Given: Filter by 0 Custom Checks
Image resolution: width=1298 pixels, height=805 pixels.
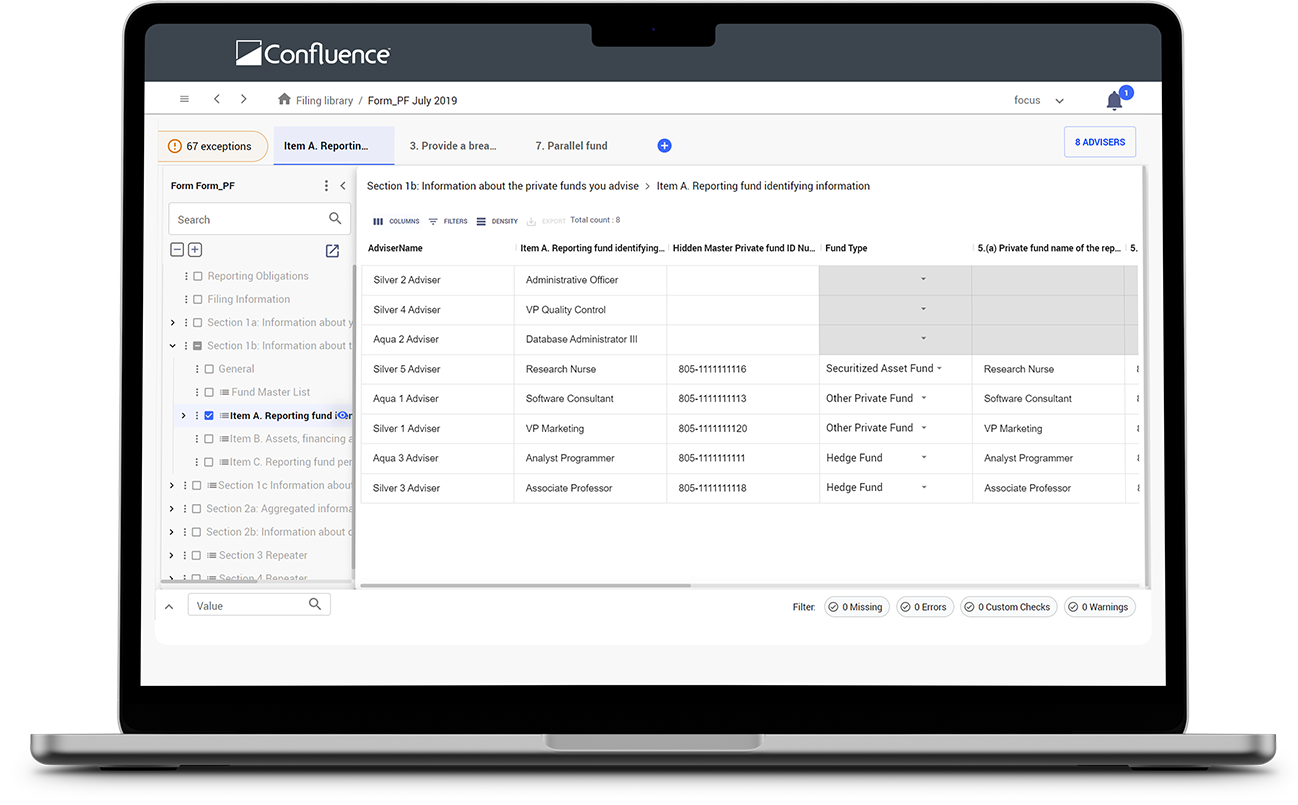Looking at the screenshot, I should (x=1008, y=607).
